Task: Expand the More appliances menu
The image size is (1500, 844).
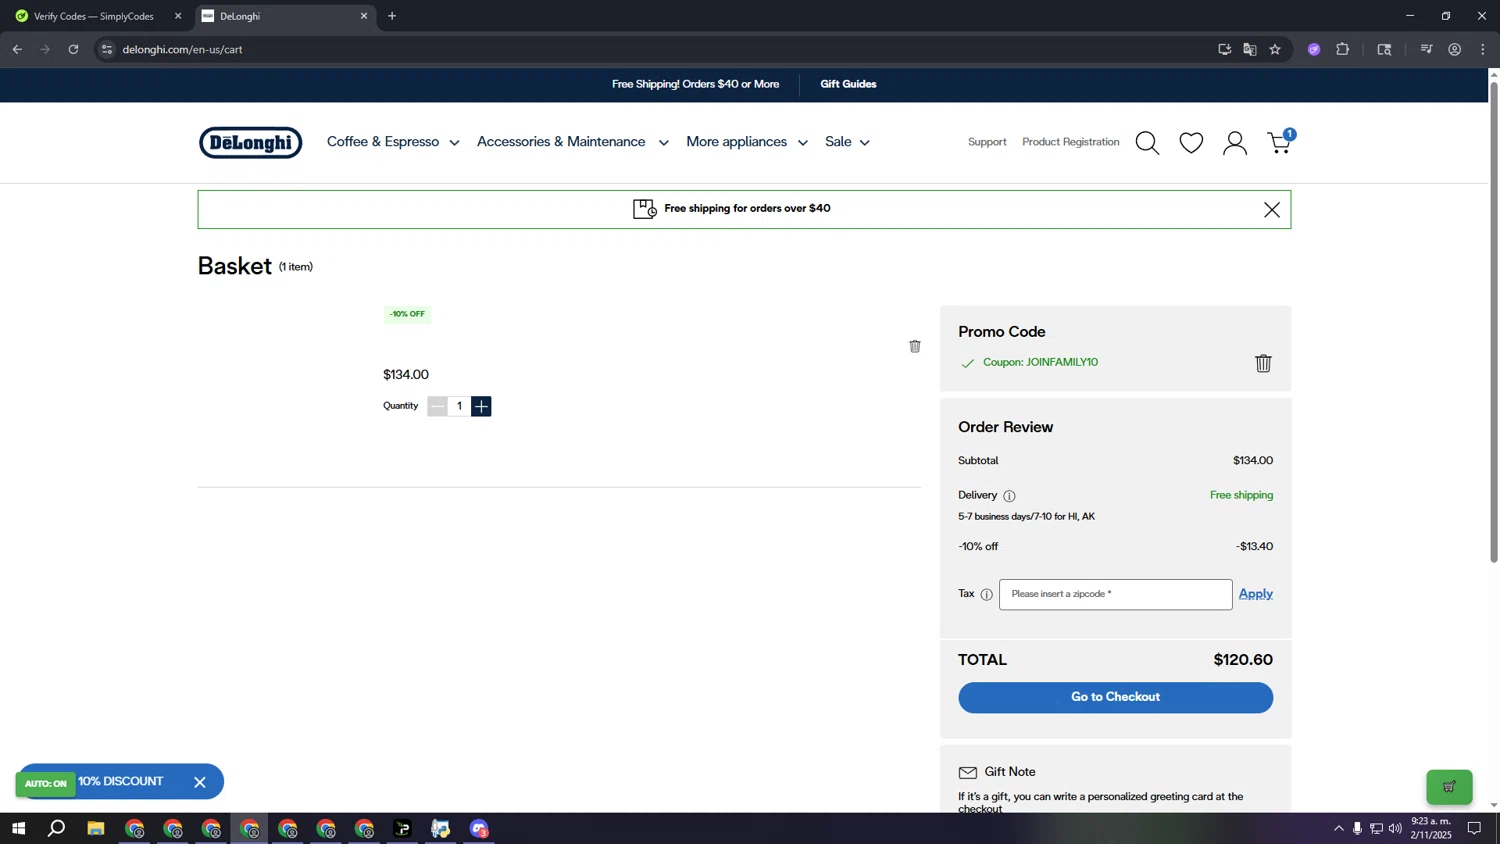Action: tap(747, 142)
